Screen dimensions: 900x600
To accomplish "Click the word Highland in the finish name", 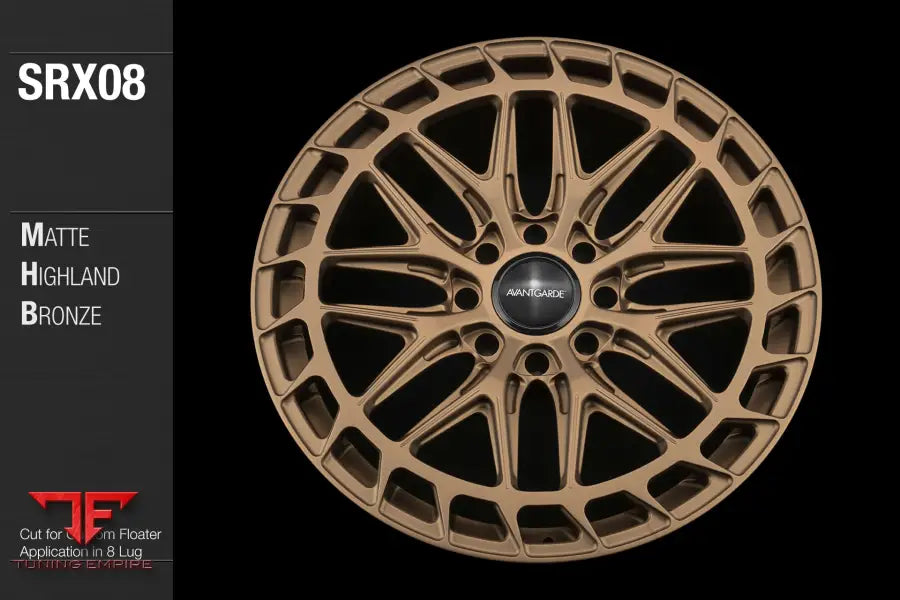I will pyautogui.click(x=70, y=275).
